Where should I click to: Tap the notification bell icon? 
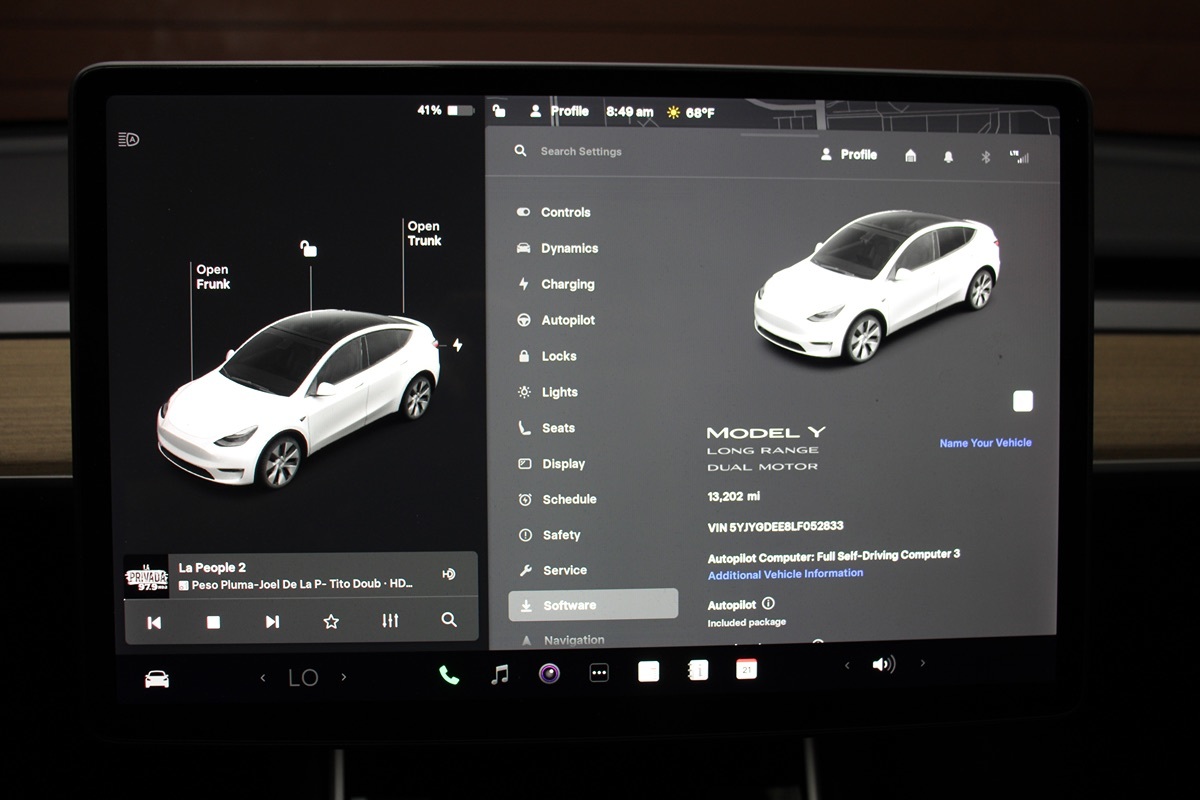coord(948,156)
